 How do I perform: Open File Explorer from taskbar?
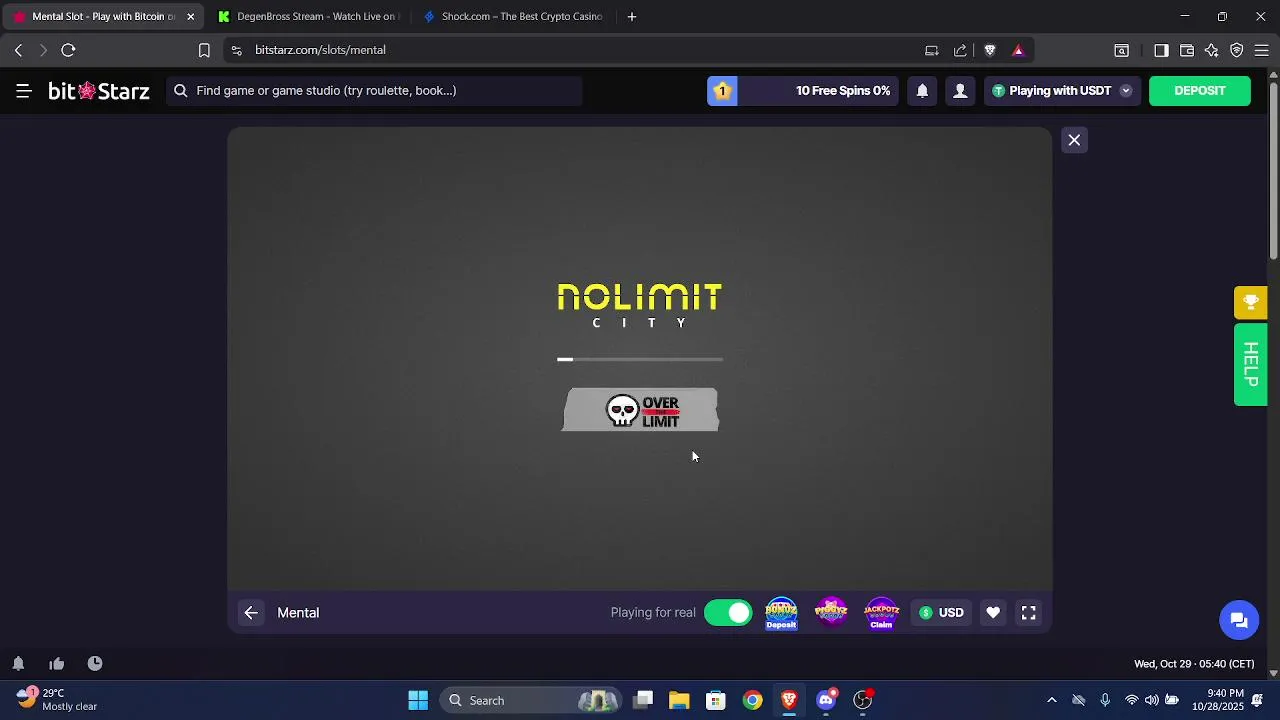(x=679, y=701)
